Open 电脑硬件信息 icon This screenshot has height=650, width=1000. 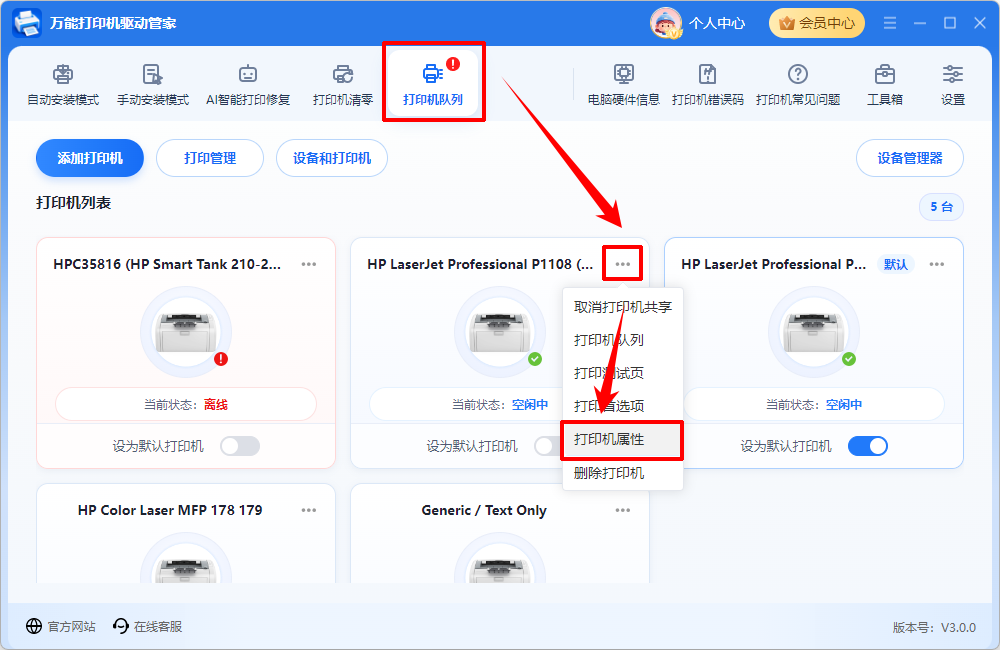click(x=623, y=85)
